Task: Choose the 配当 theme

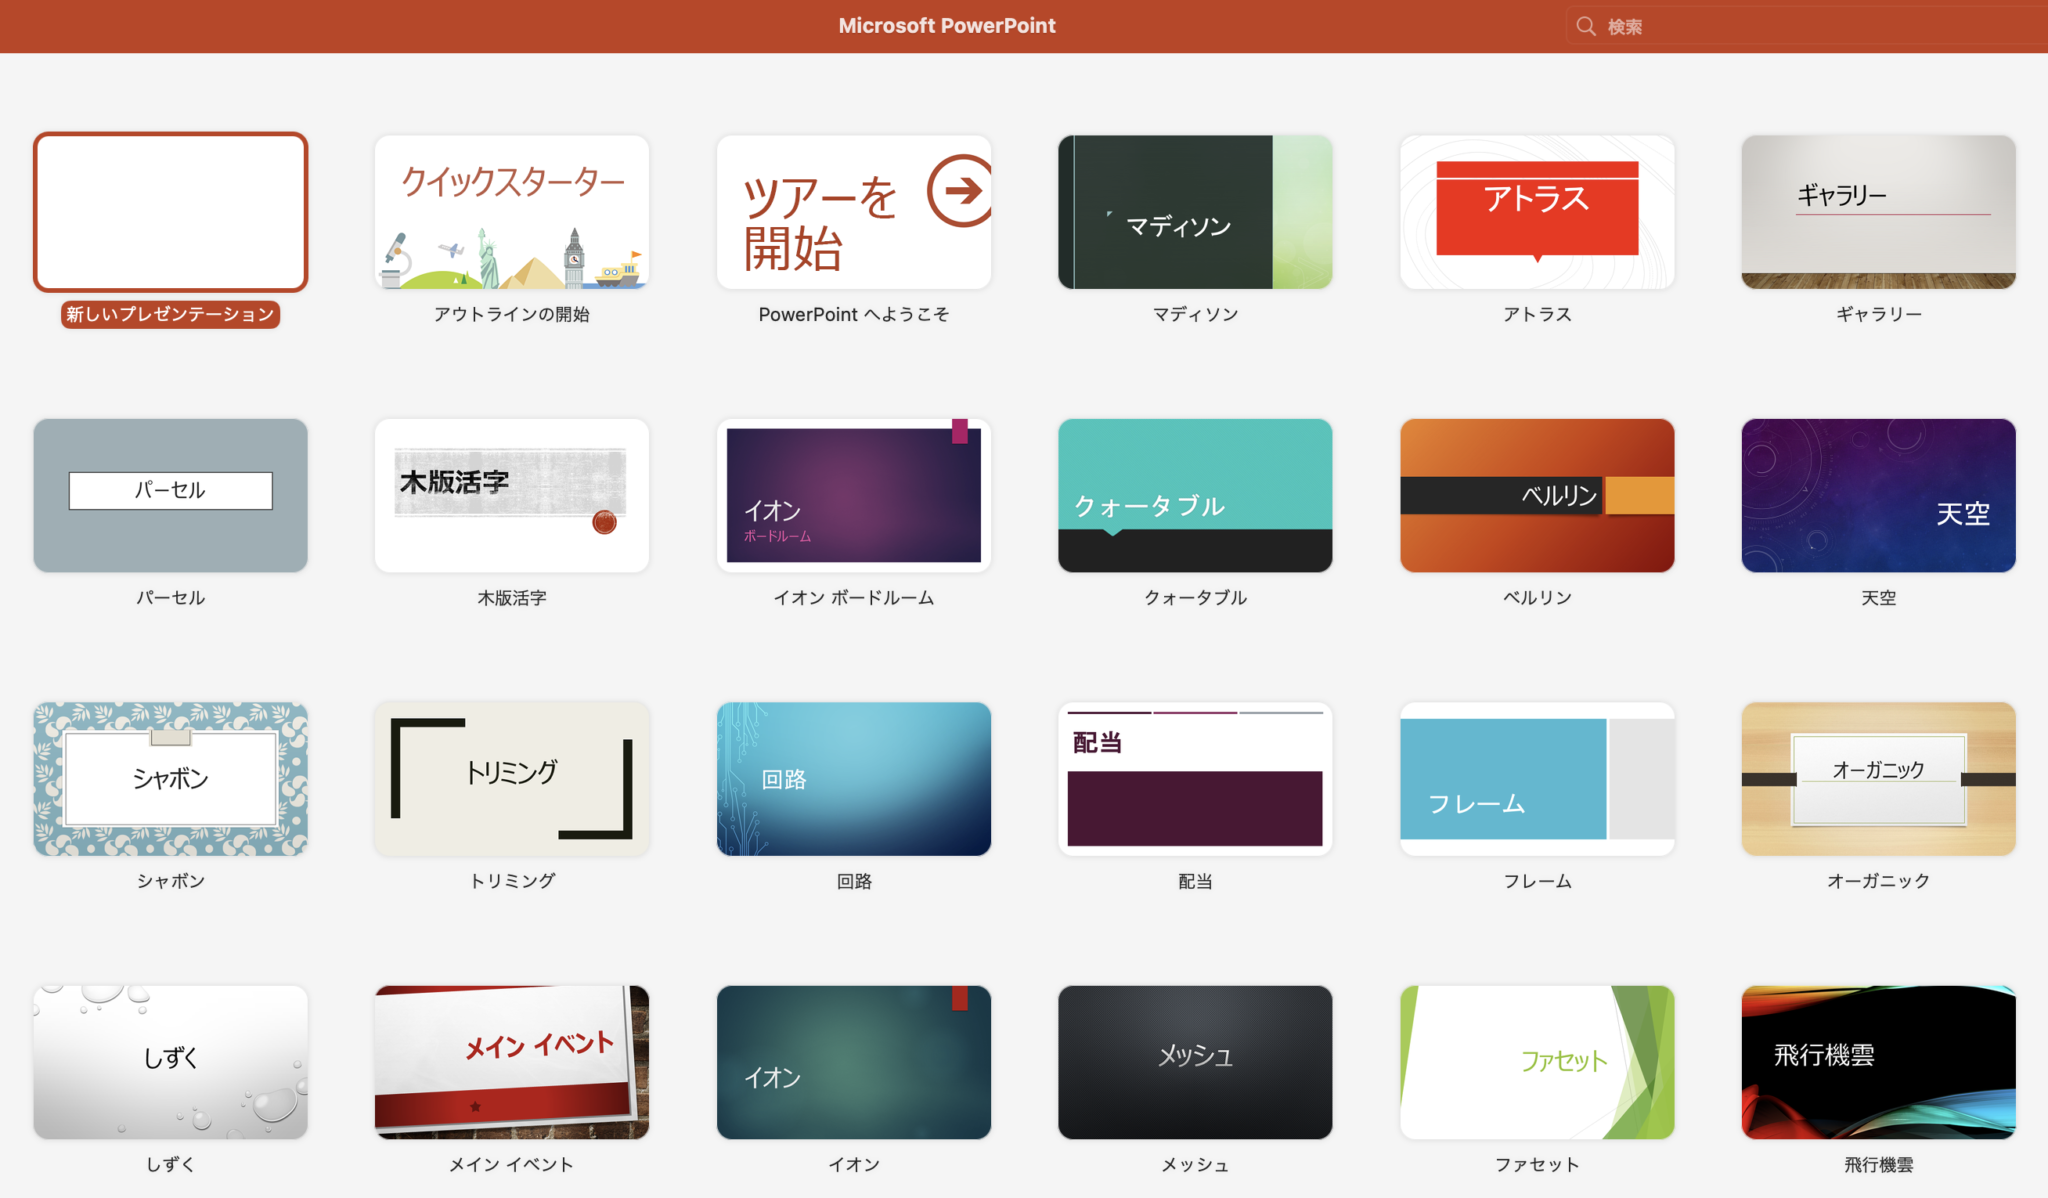Action: pyautogui.click(x=1195, y=779)
